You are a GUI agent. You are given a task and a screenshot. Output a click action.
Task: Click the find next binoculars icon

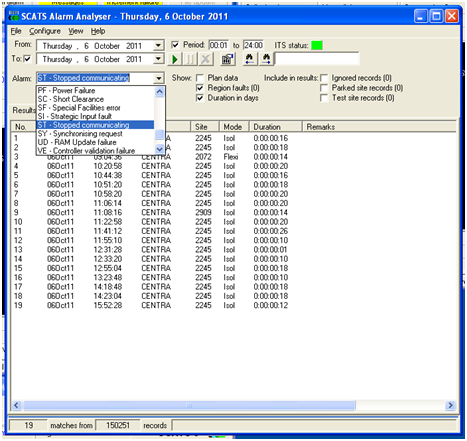(266, 59)
